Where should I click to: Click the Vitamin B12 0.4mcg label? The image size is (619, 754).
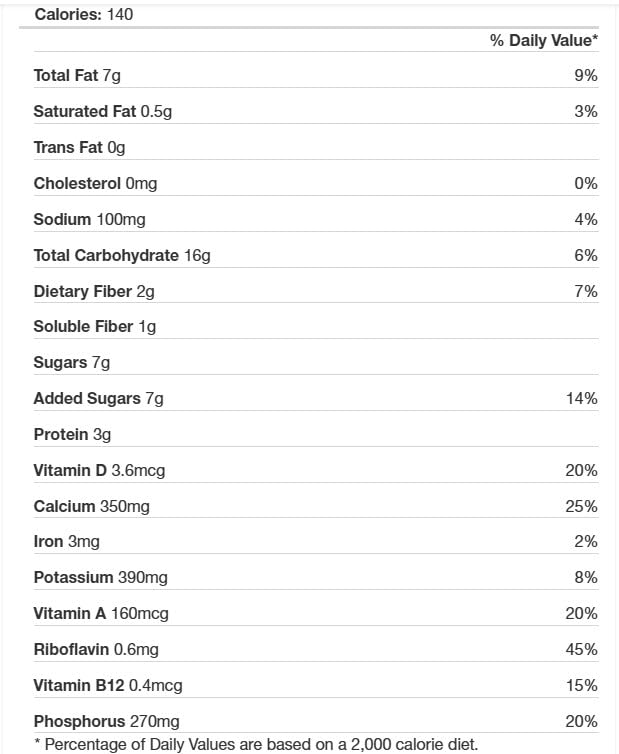pyautogui.click(x=108, y=686)
